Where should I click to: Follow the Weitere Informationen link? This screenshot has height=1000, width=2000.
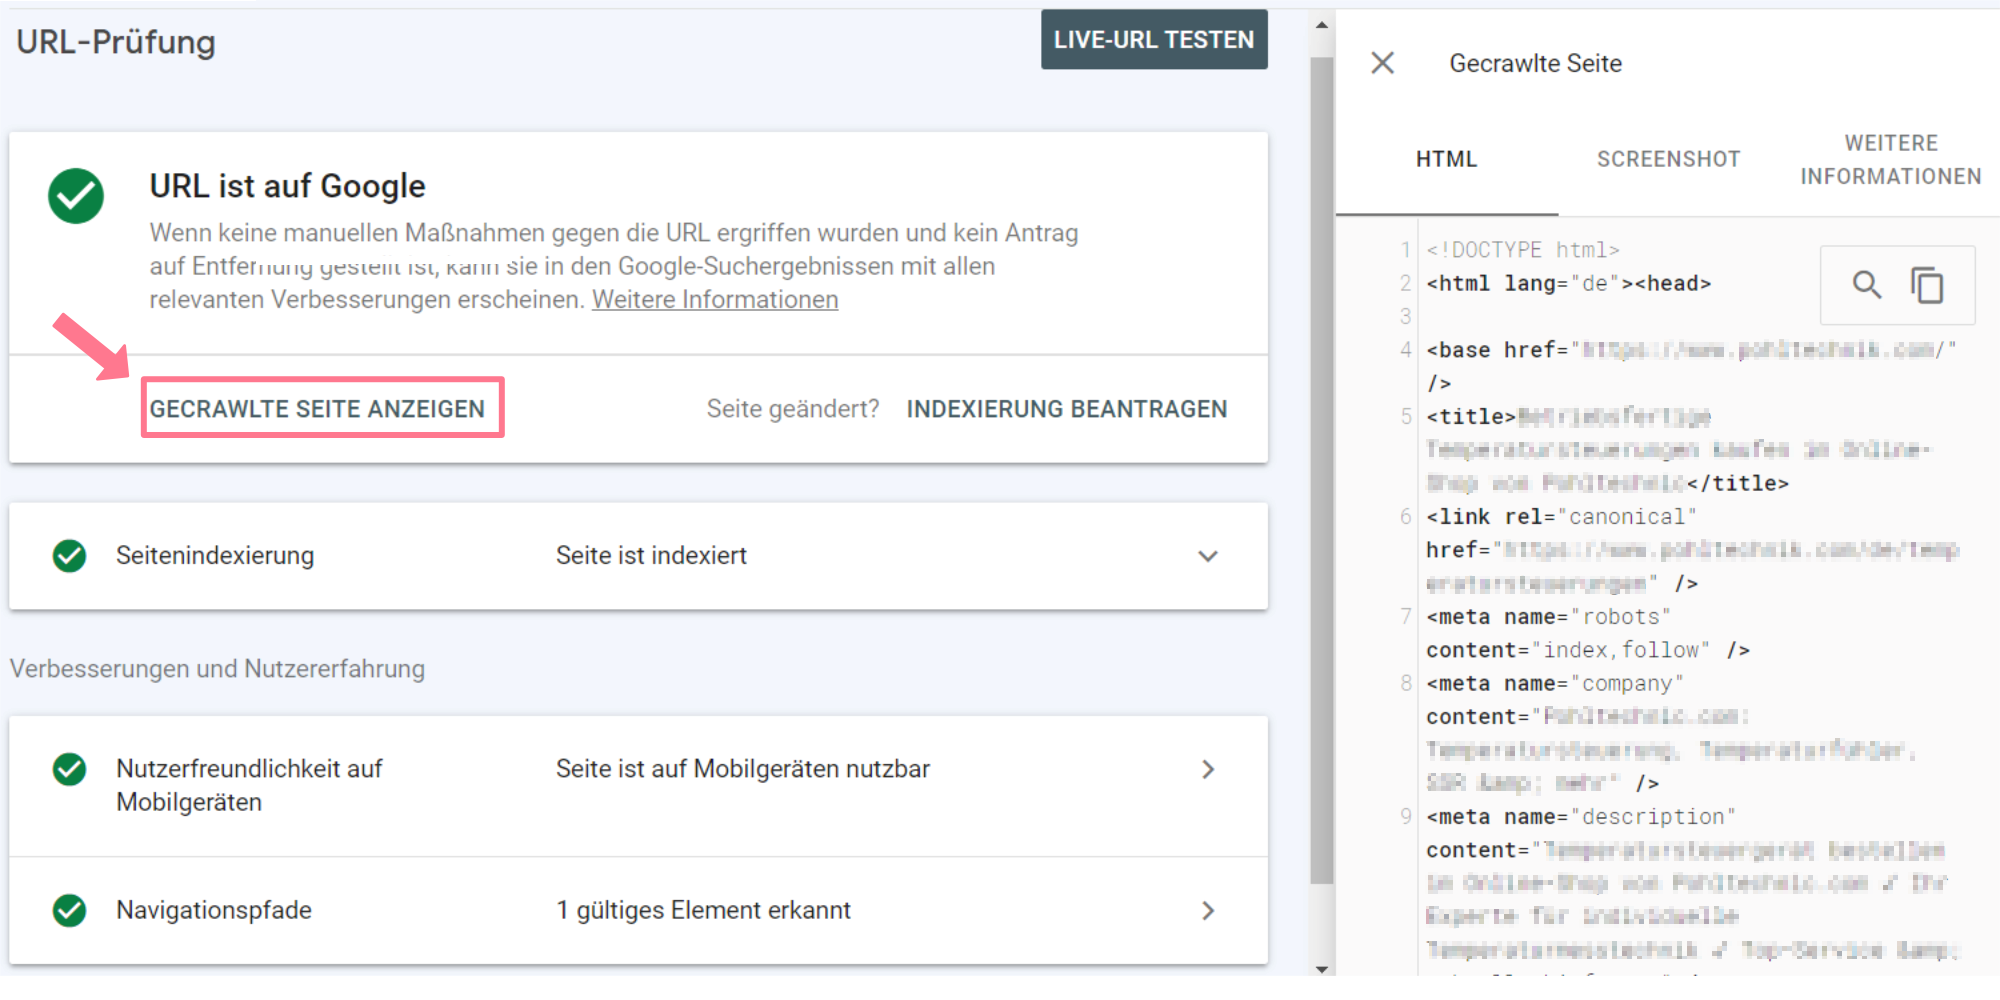point(715,300)
